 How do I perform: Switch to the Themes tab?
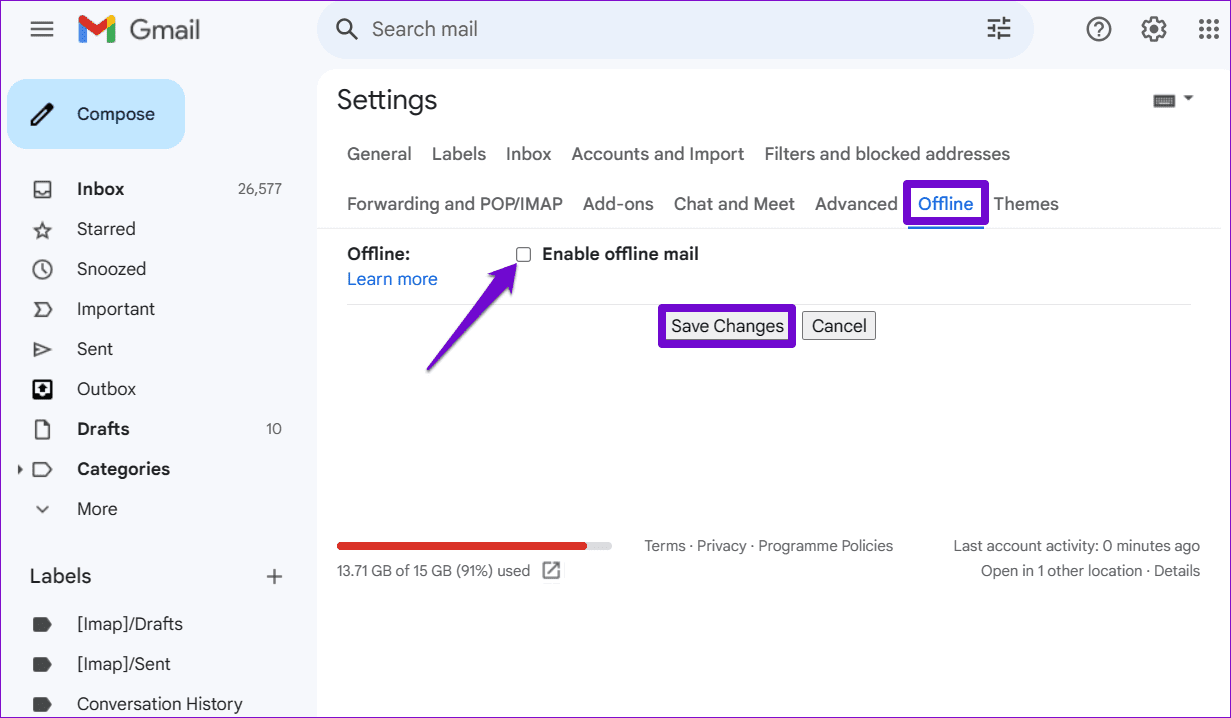pyautogui.click(x=1026, y=203)
